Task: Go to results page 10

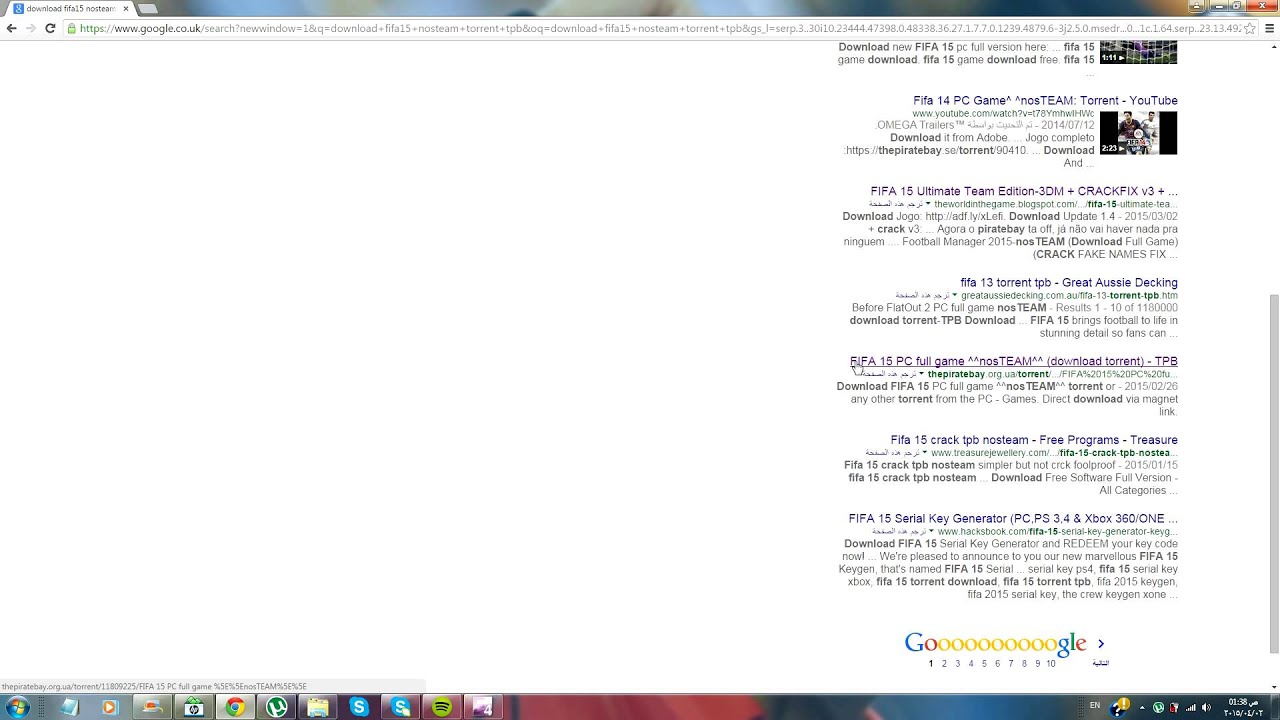Action: (1051, 663)
